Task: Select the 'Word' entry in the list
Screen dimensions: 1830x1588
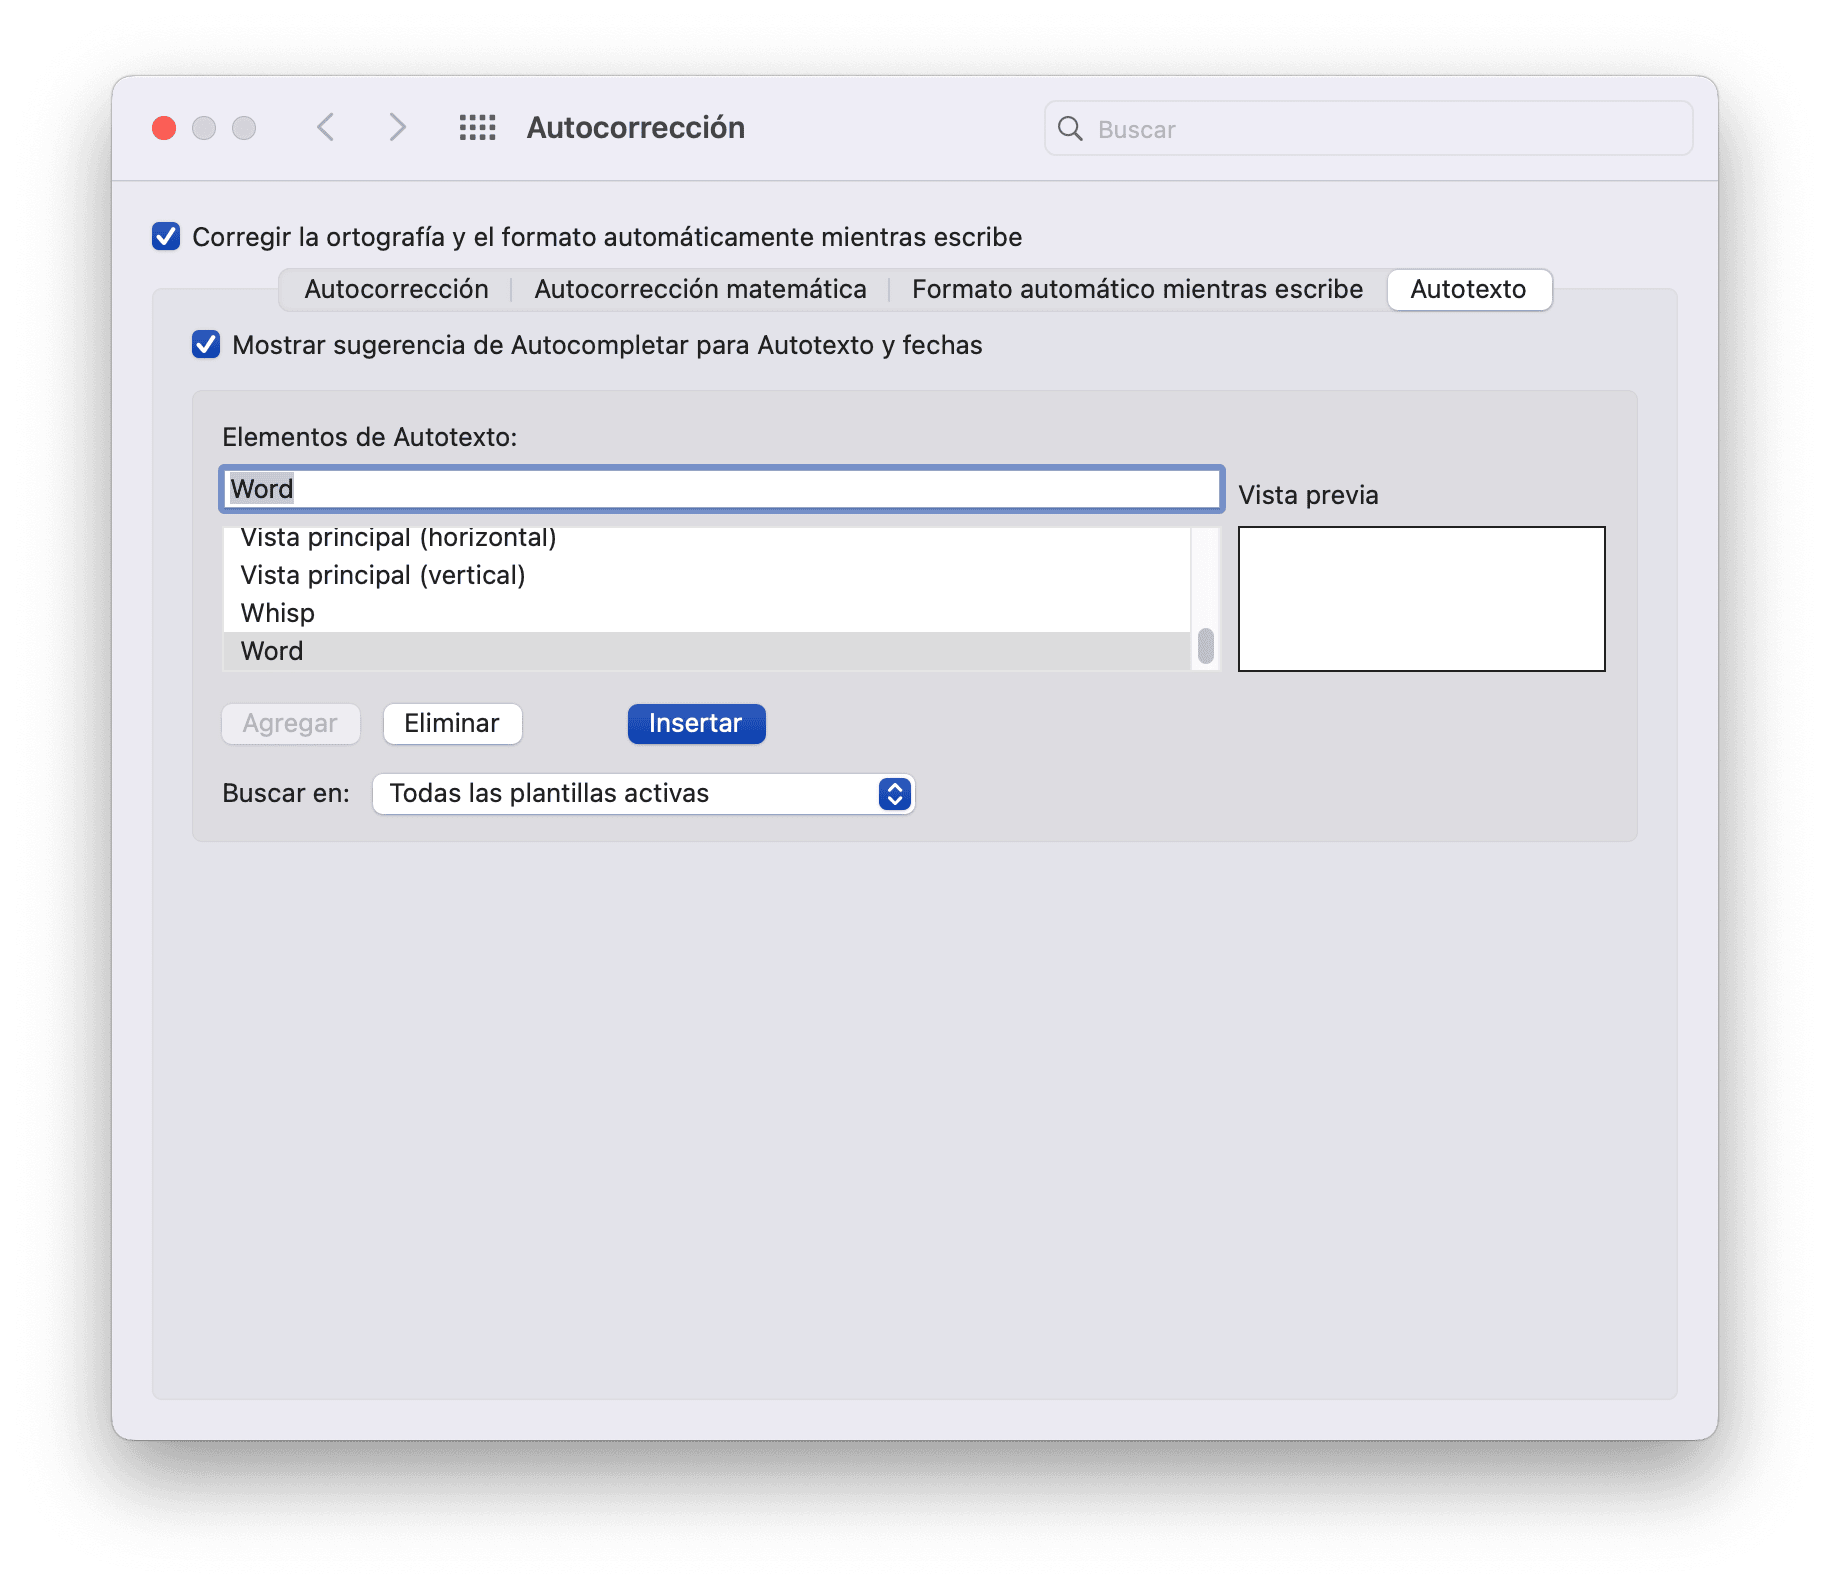Action: [x=707, y=651]
